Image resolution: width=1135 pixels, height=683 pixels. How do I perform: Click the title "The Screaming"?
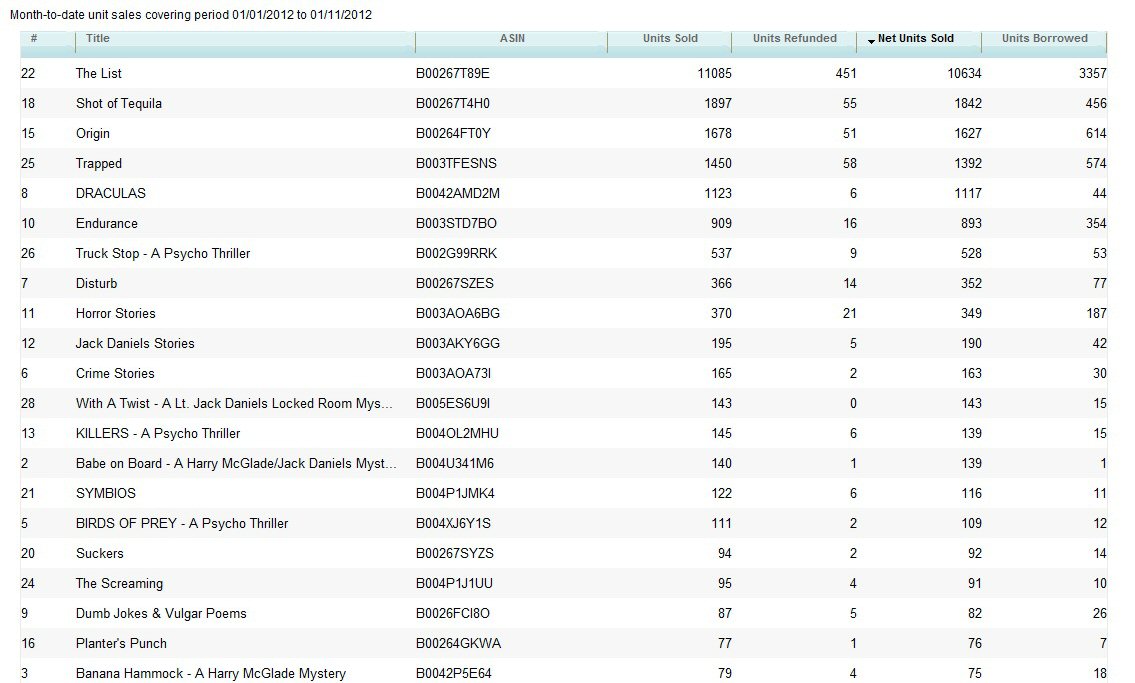[119, 584]
